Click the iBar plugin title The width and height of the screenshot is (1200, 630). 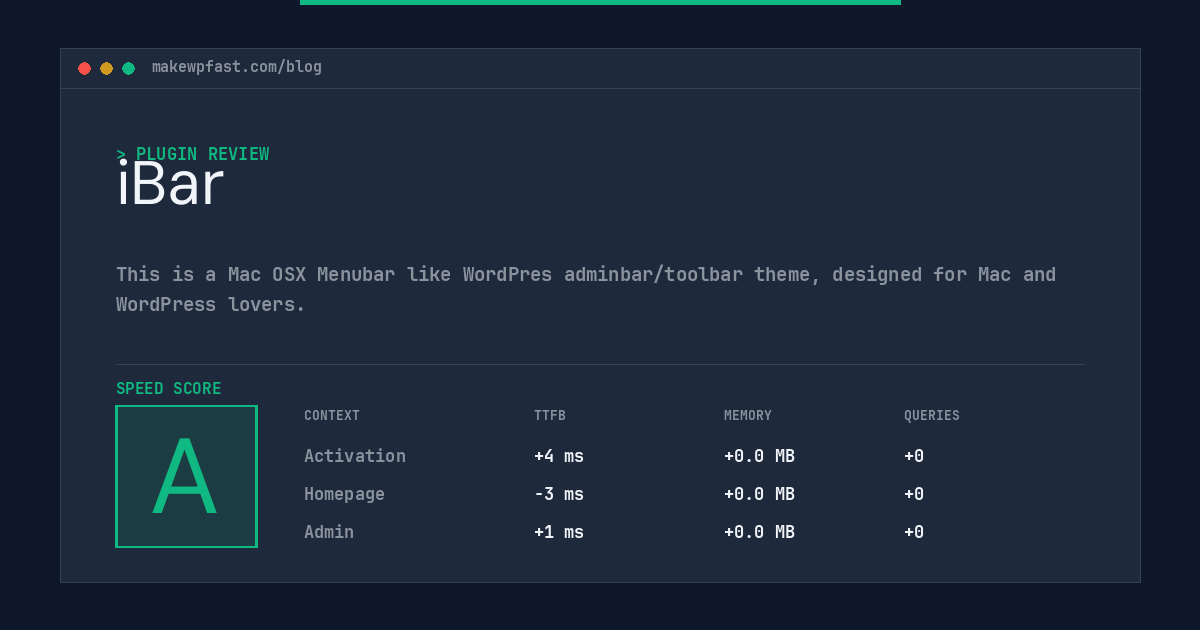[170, 184]
